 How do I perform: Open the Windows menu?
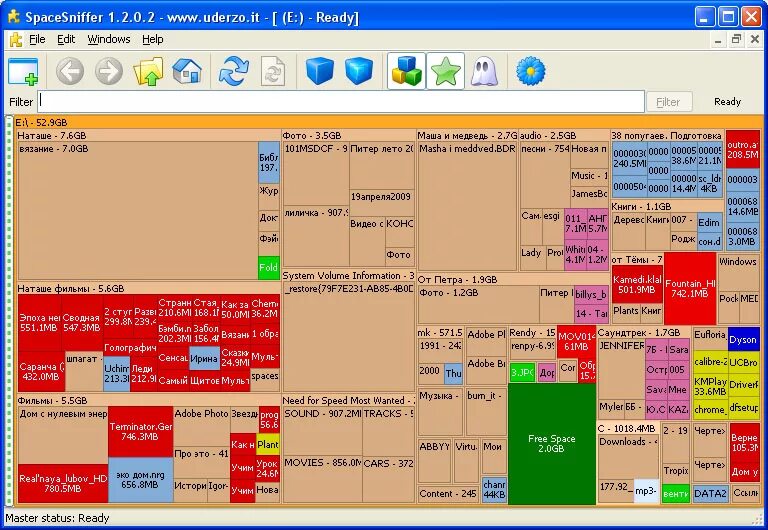point(109,39)
